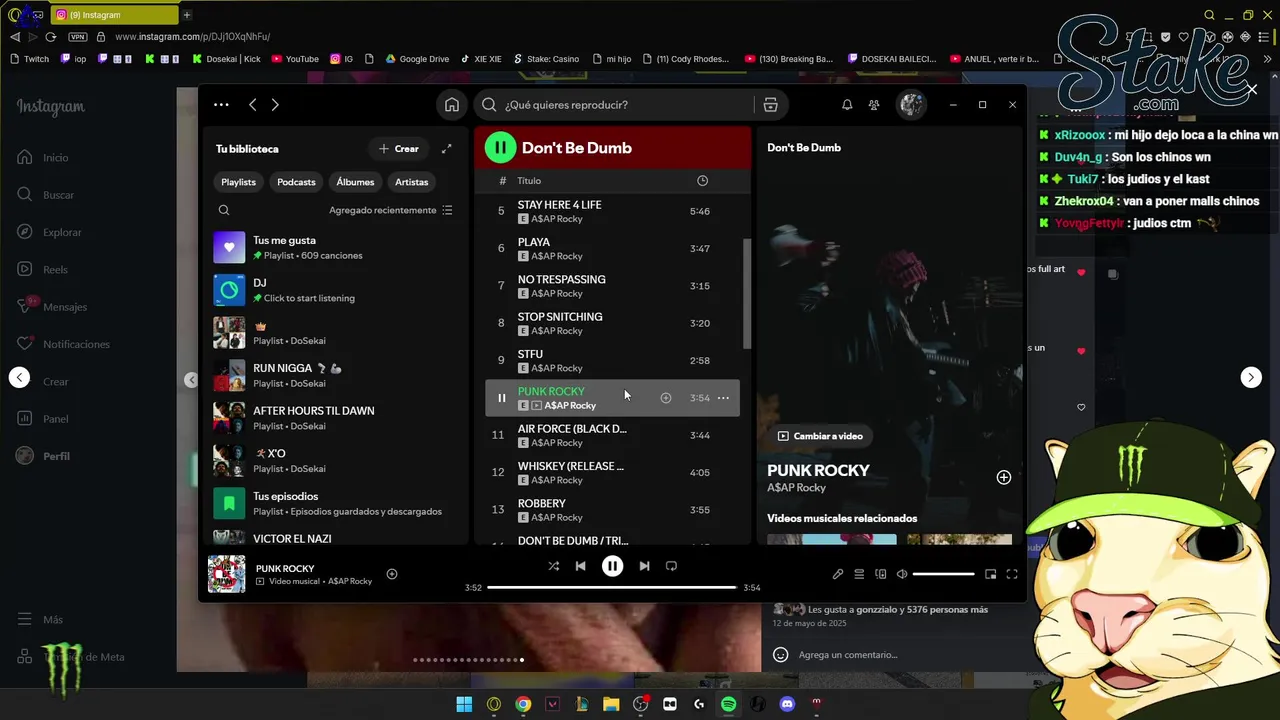Toggle repeat mode in the player bar
1280x720 pixels.
pyautogui.click(x=671, y=566)
